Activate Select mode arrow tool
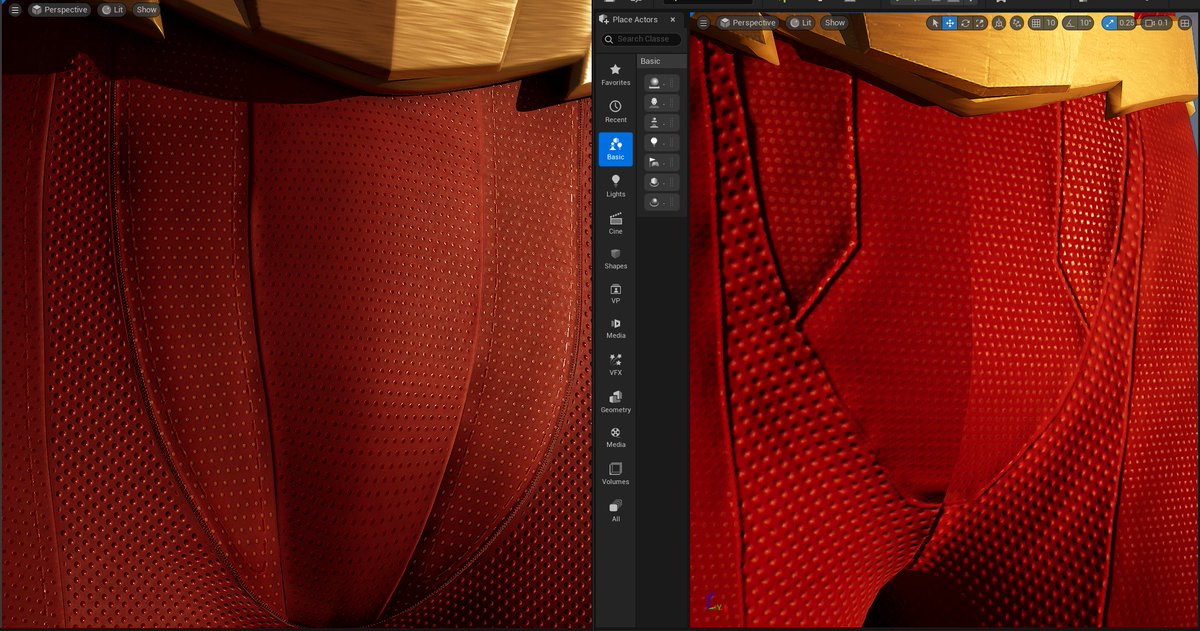The height and width of the screenshot is (631, 1200). pos(935,23)
